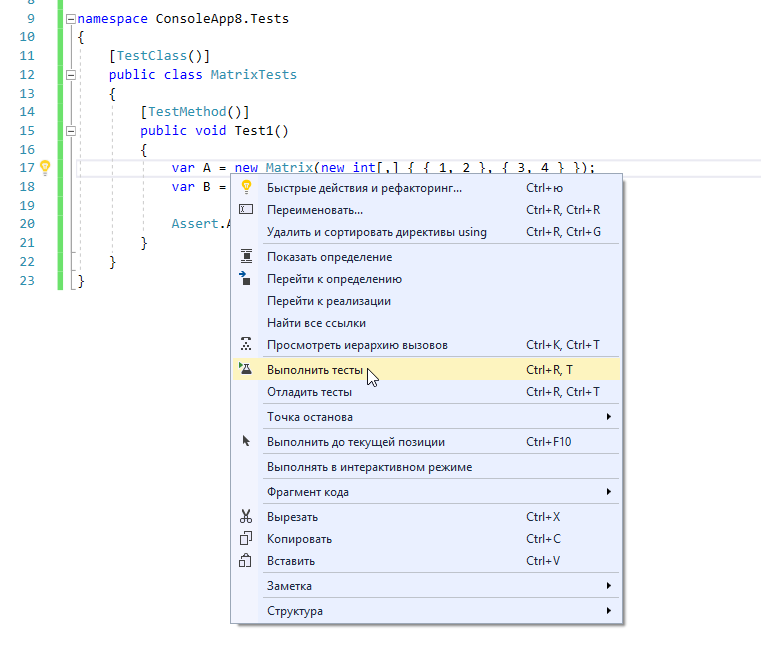The width and height of the screenshot is (761, 645).
Task: Click the lightbulb icon on line 17
Action: pyautogui.click(x=45, y=167)
